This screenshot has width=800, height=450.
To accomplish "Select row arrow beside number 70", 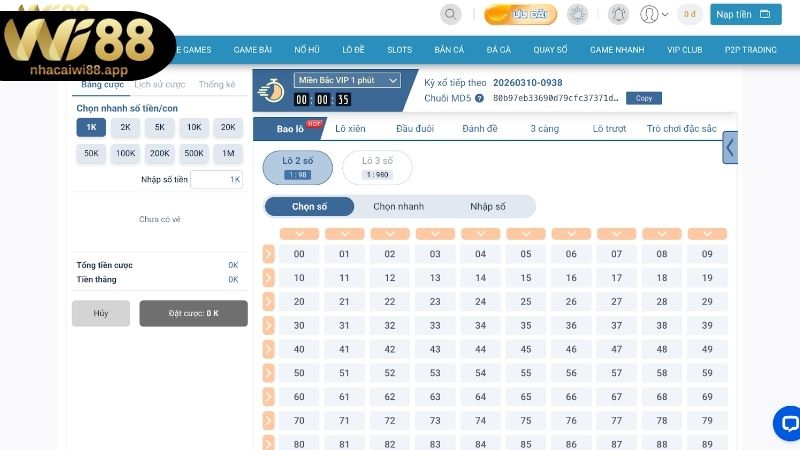I will click(x=268, y=420).
